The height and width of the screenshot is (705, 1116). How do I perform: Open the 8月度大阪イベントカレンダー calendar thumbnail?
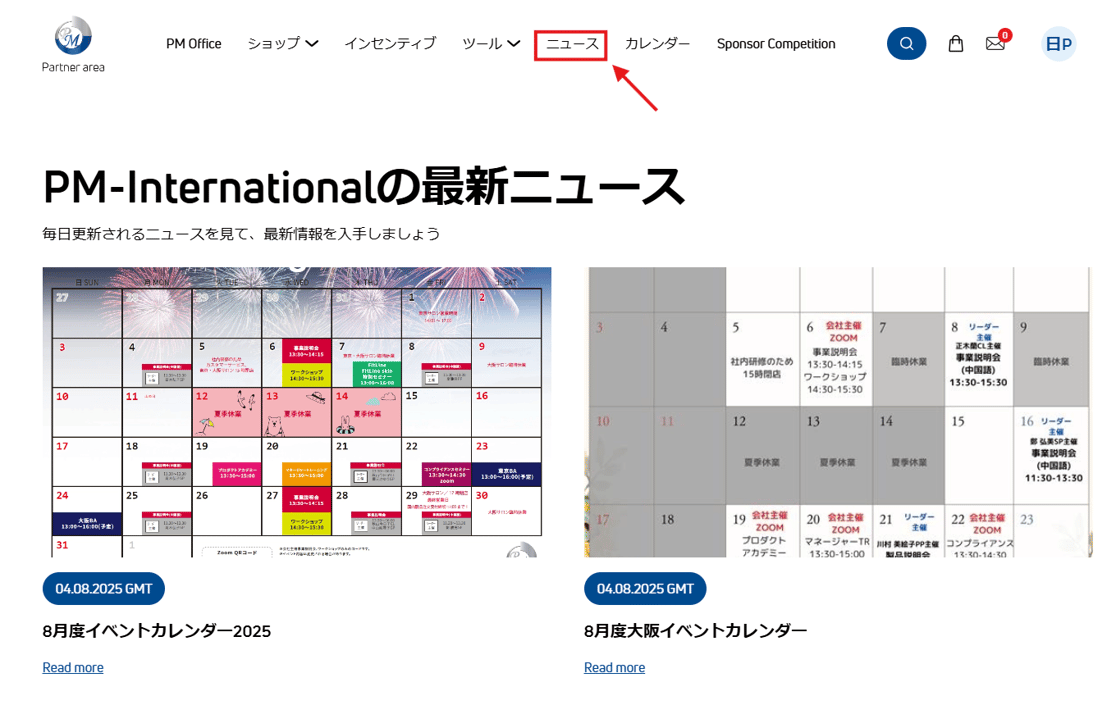point(837,412)
